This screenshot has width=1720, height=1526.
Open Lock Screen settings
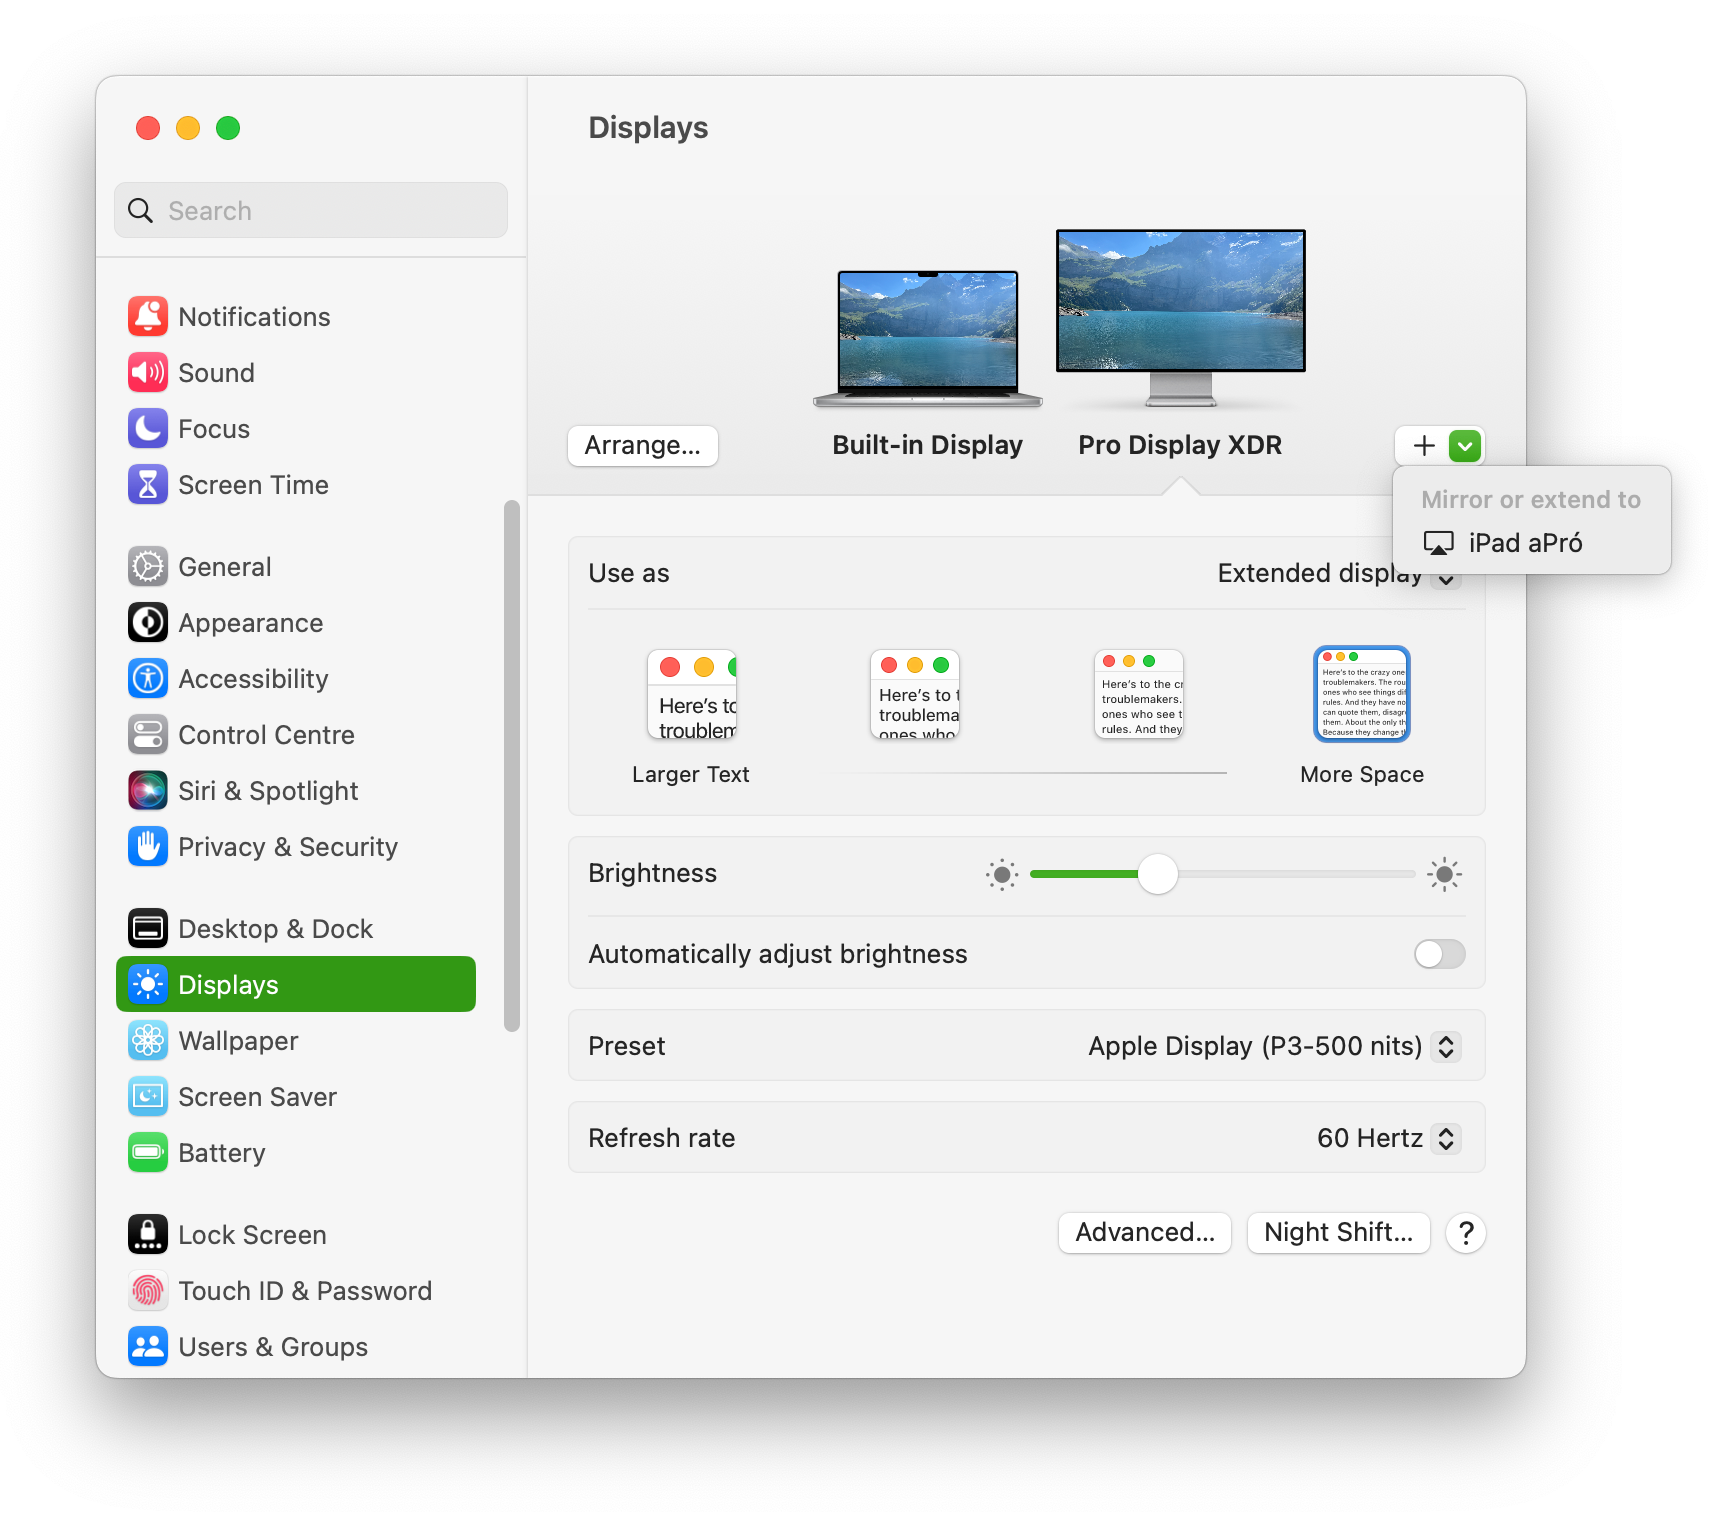296,1235
